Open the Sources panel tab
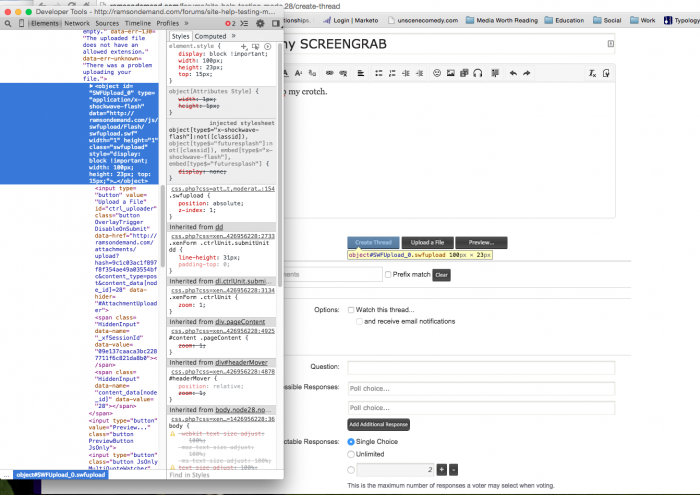The width and height of the screenshot is (700, 495). point(107,23)
